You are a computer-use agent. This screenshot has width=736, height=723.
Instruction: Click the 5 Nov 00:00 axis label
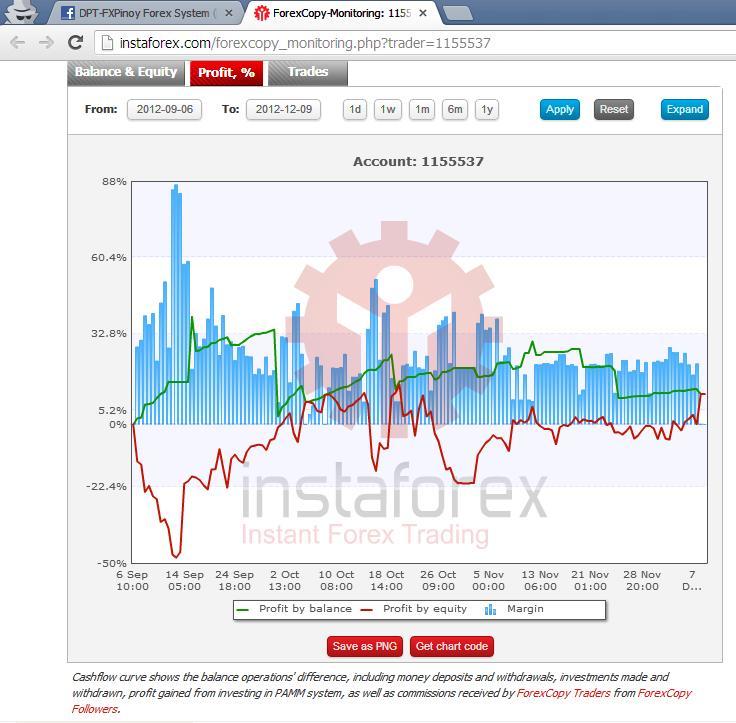[x=488, y=581]
